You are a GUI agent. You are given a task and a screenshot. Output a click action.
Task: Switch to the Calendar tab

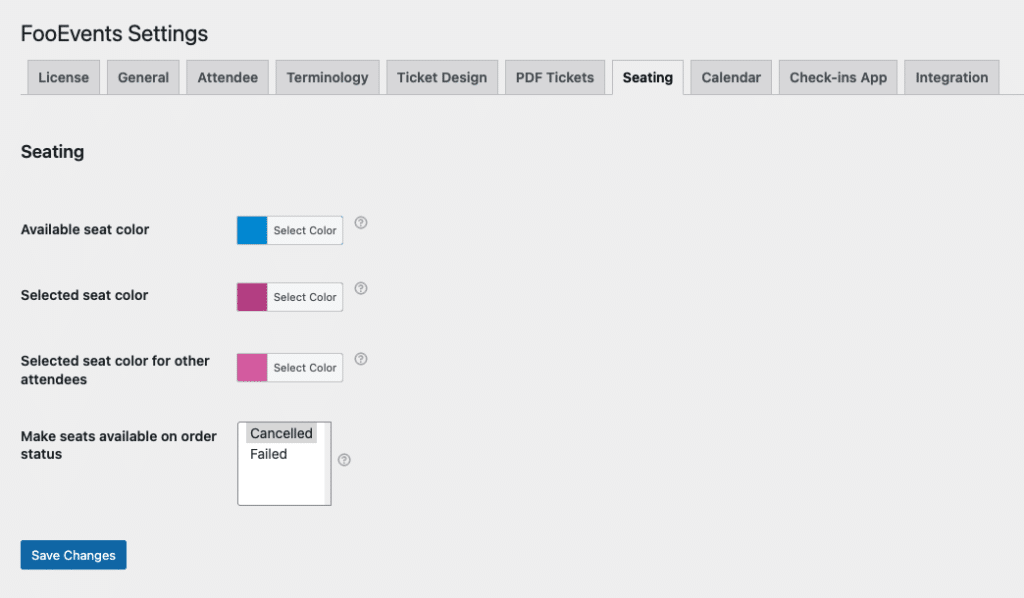[730, 76]
